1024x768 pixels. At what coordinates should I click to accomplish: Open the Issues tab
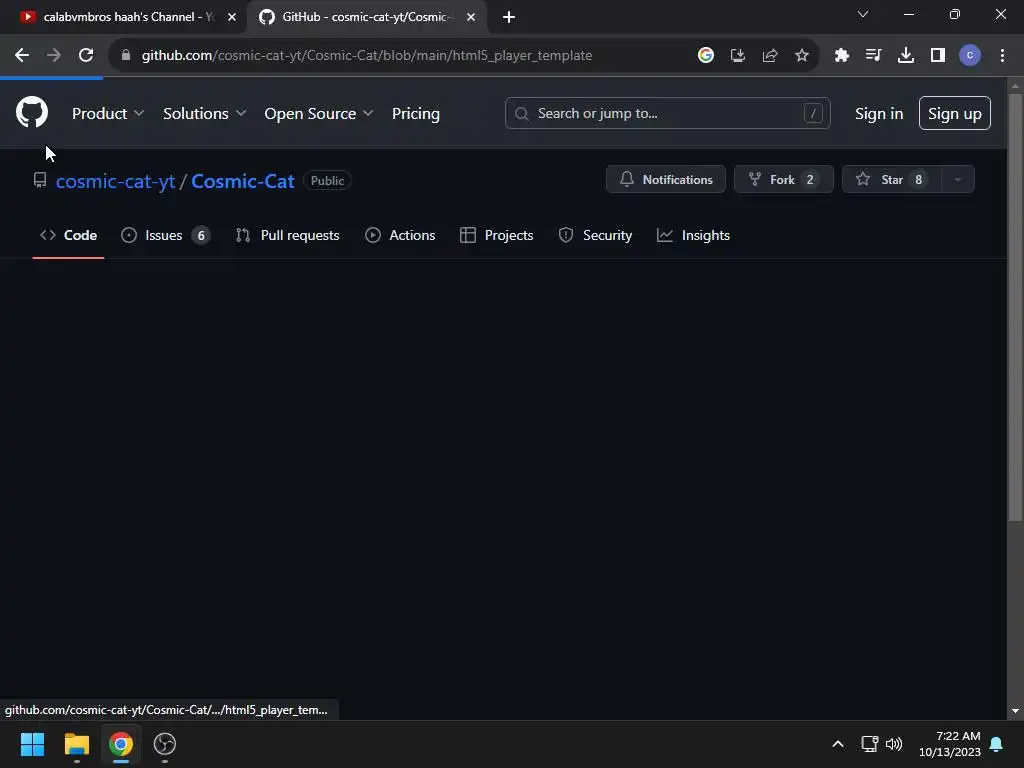pyautogui.click(x=166, y=235)
